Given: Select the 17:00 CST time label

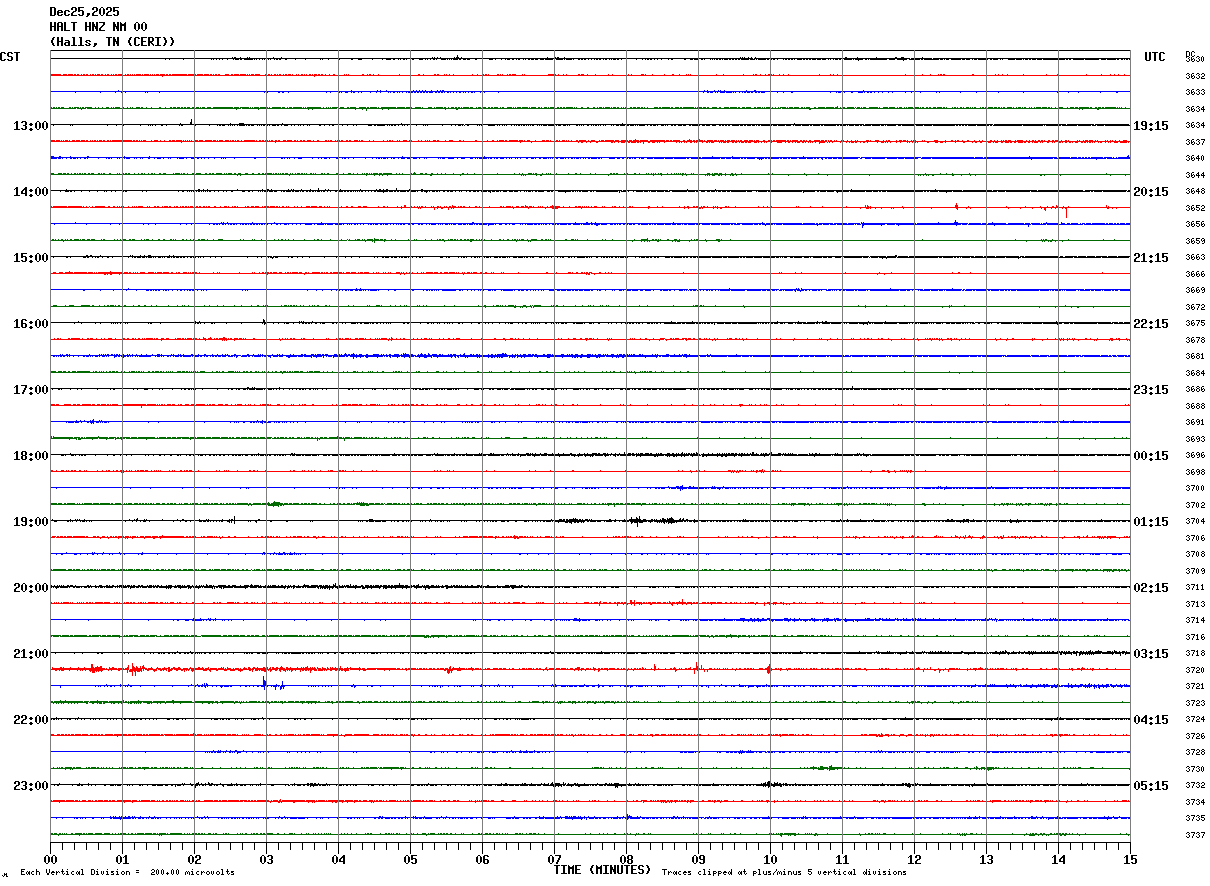Looking at the screenshot, I should click(31, 390).
